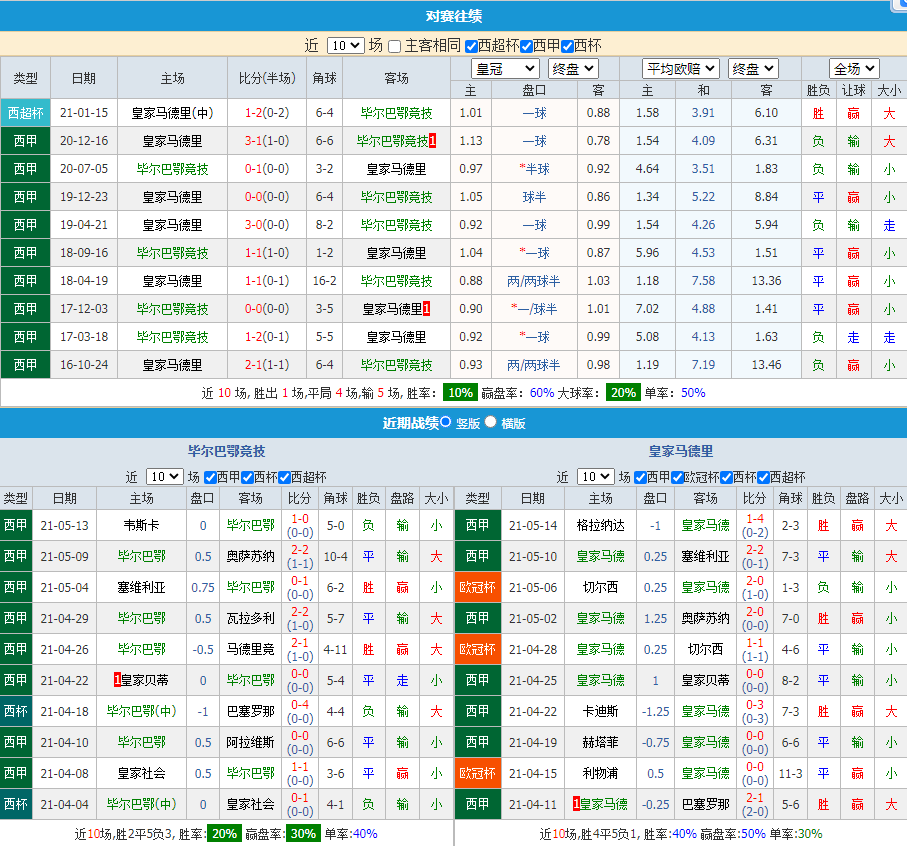Click the 西超杯 tag in head-to-head table
This screenshot has height=846, width=907.
(x=25, y=113)
